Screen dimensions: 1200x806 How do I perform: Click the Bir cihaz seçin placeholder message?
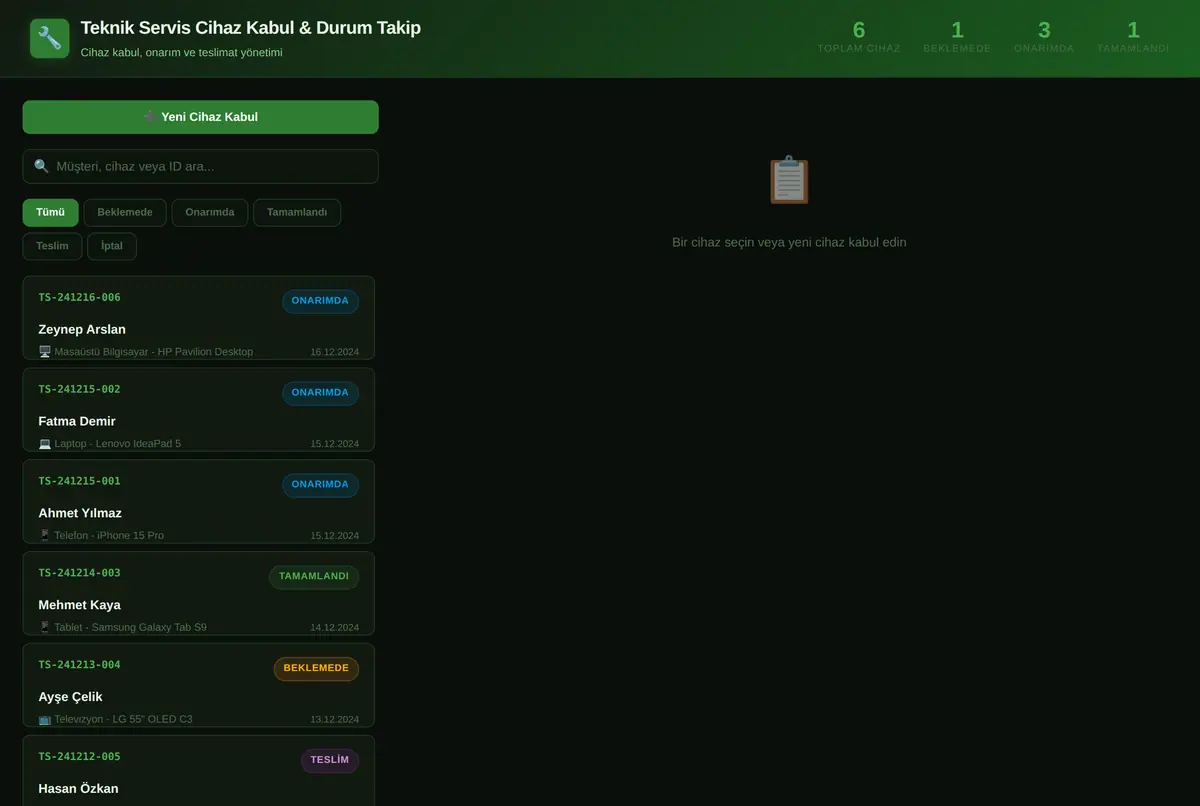(789, 242)
